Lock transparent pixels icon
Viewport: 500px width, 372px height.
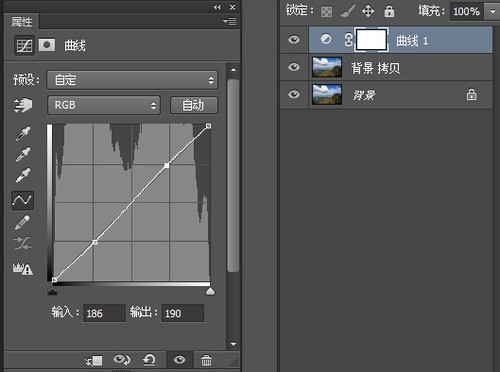(x=326, y=12)
